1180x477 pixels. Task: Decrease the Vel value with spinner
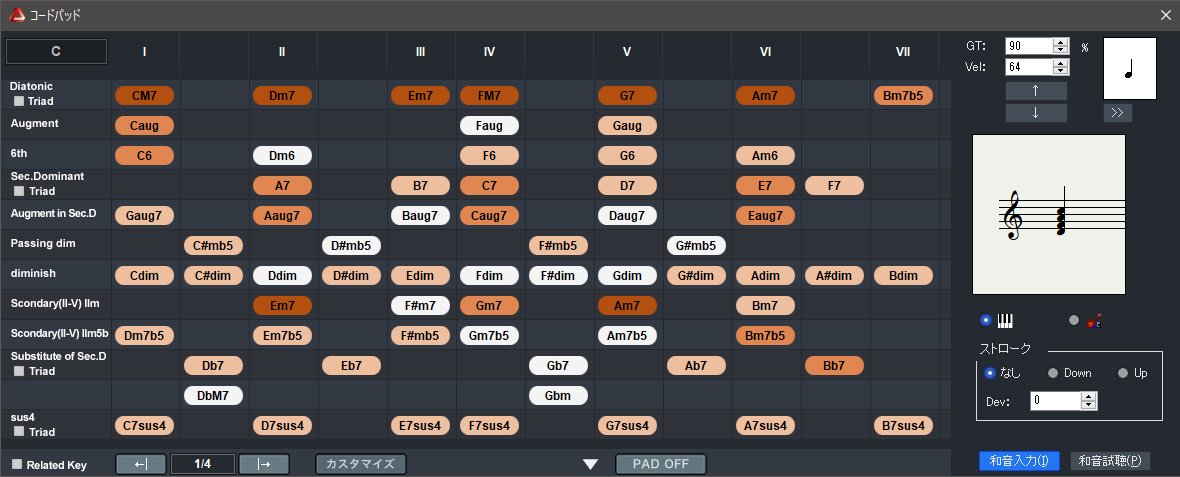tap(1062, 71)
